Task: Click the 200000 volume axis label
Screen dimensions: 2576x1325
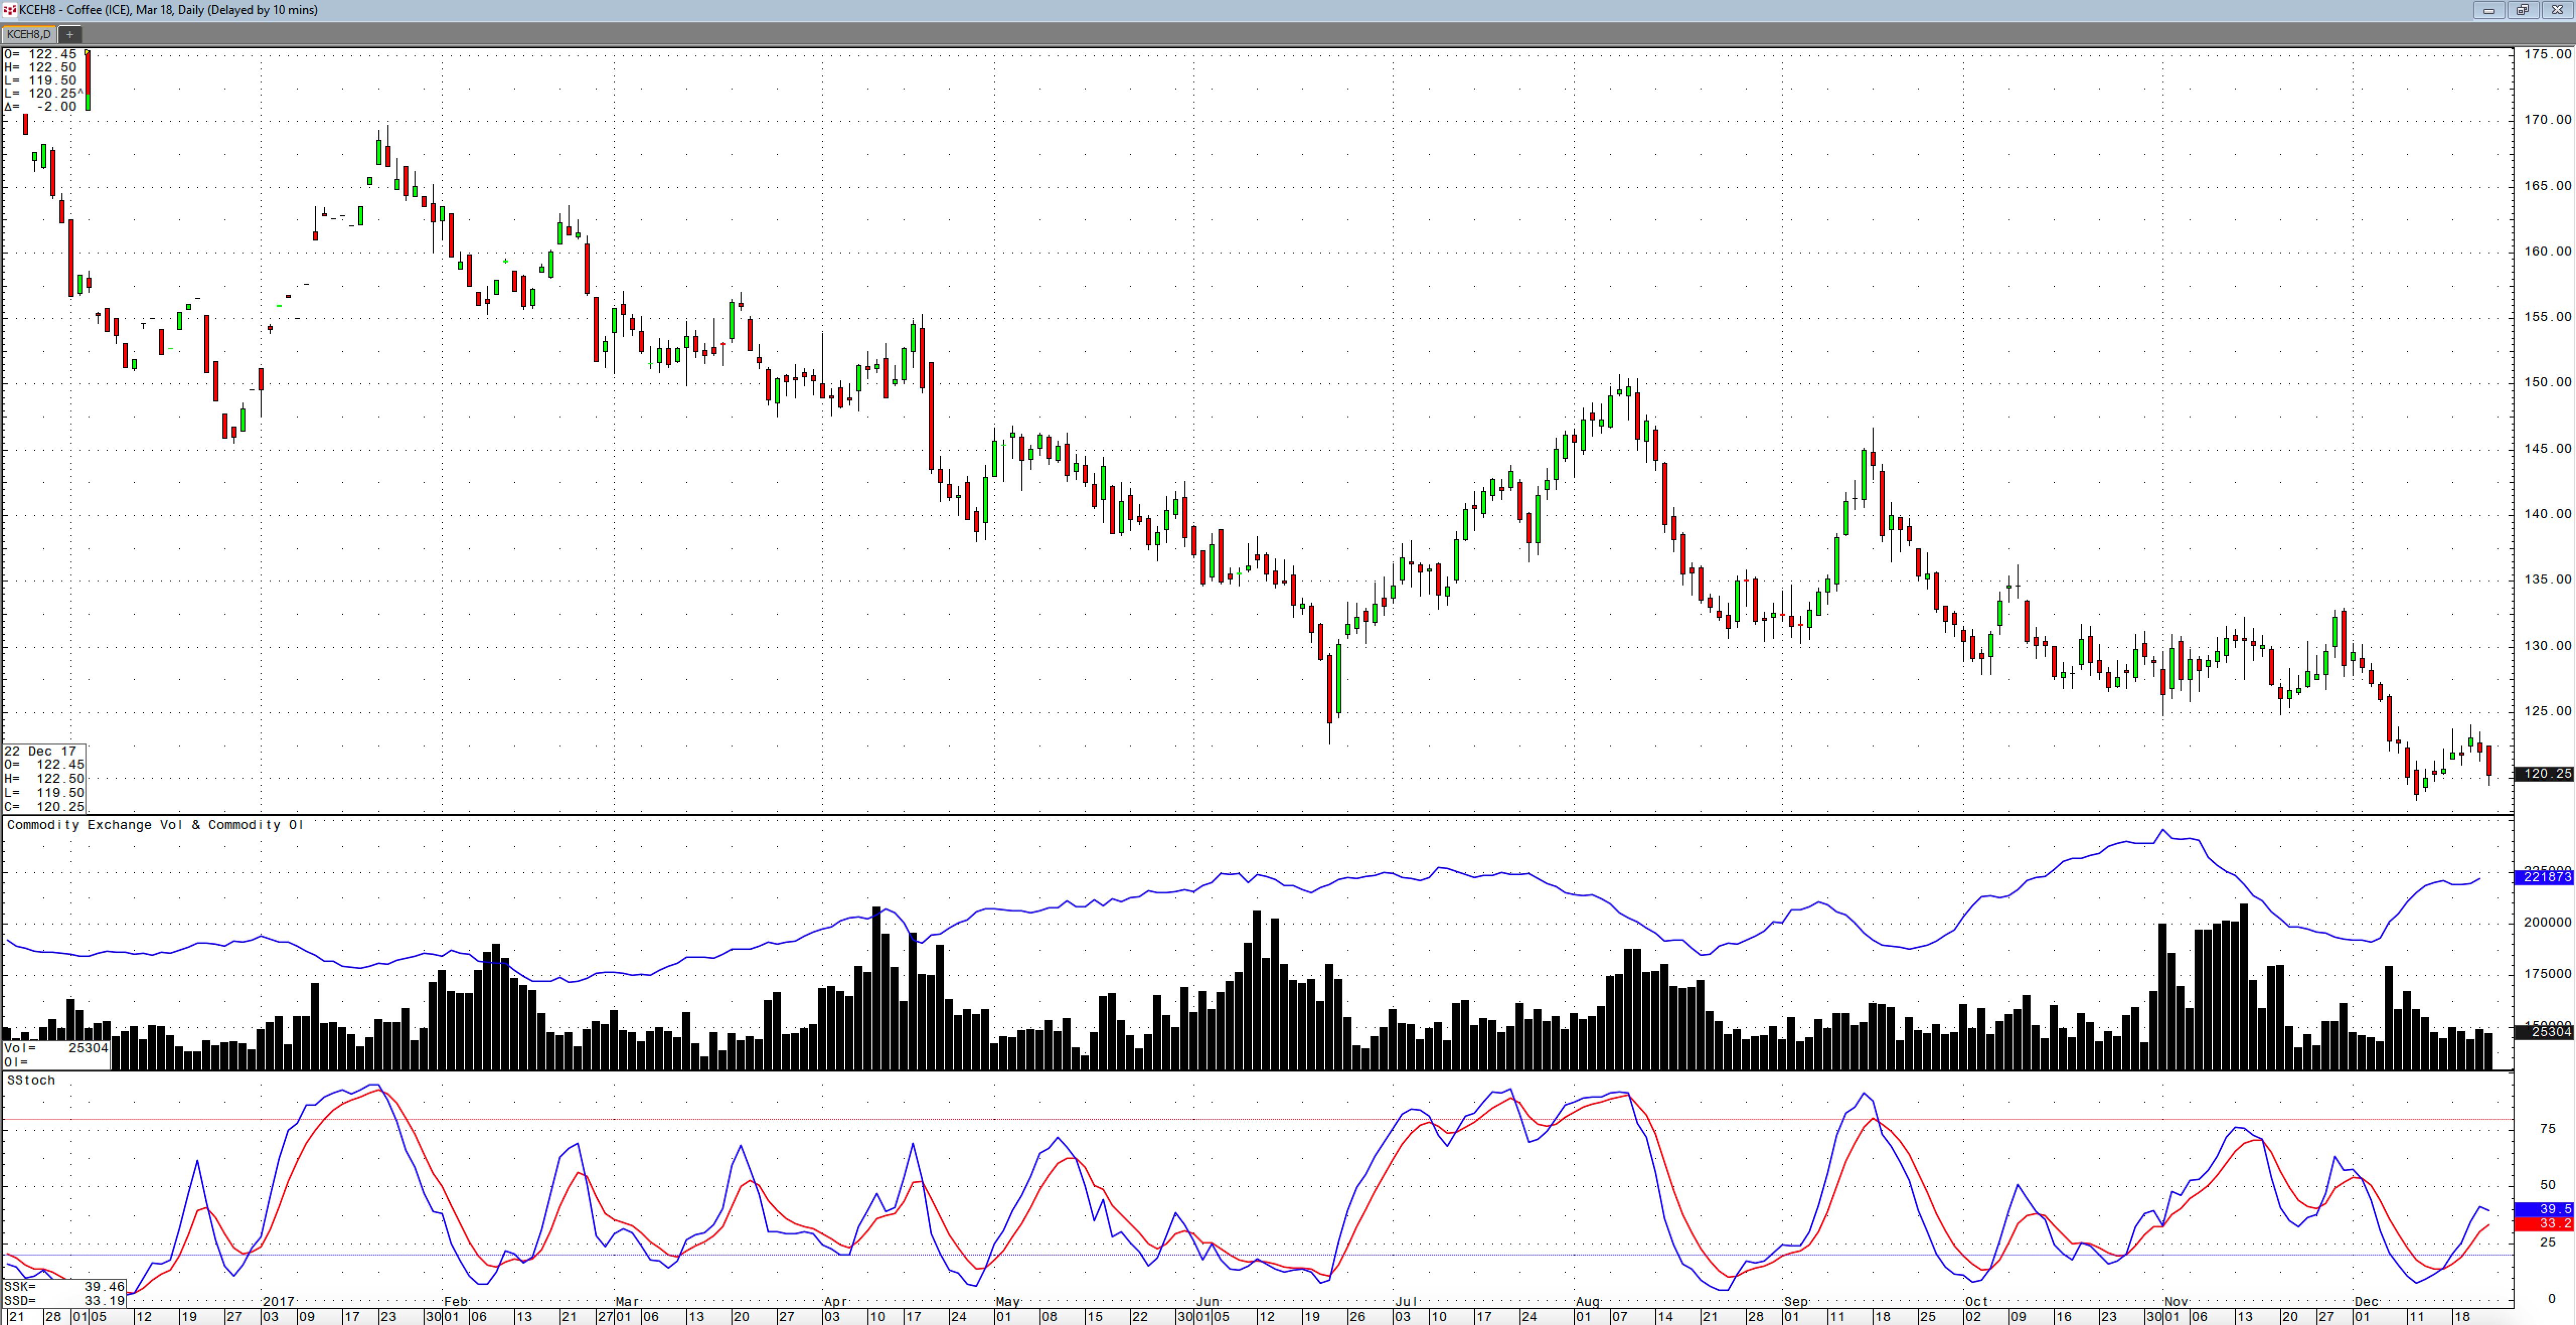Action: click(x=2547, y=922)
